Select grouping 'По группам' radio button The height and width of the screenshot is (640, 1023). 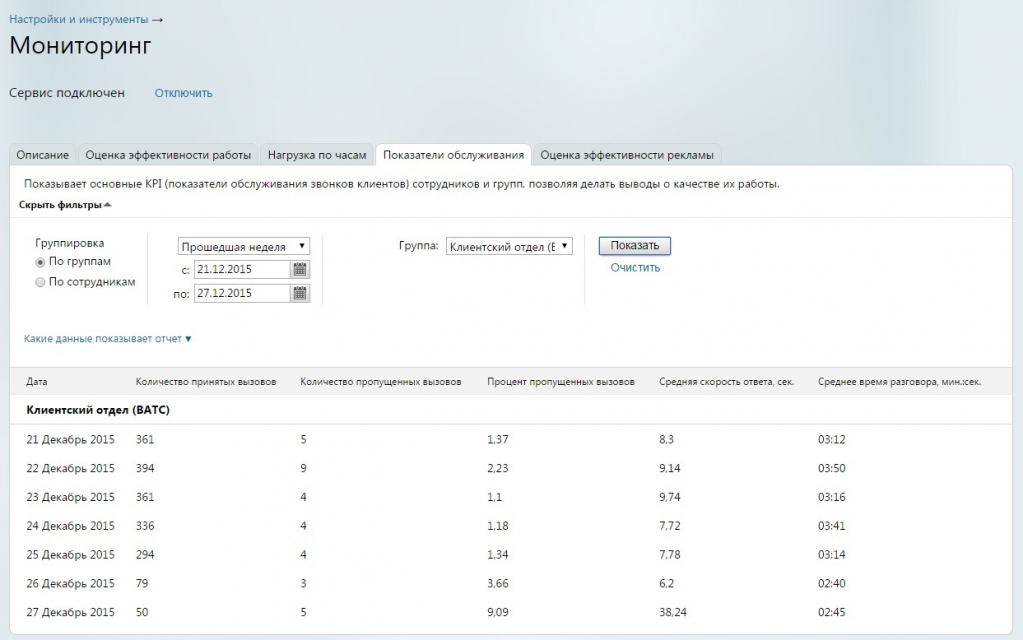pos(40,262)
